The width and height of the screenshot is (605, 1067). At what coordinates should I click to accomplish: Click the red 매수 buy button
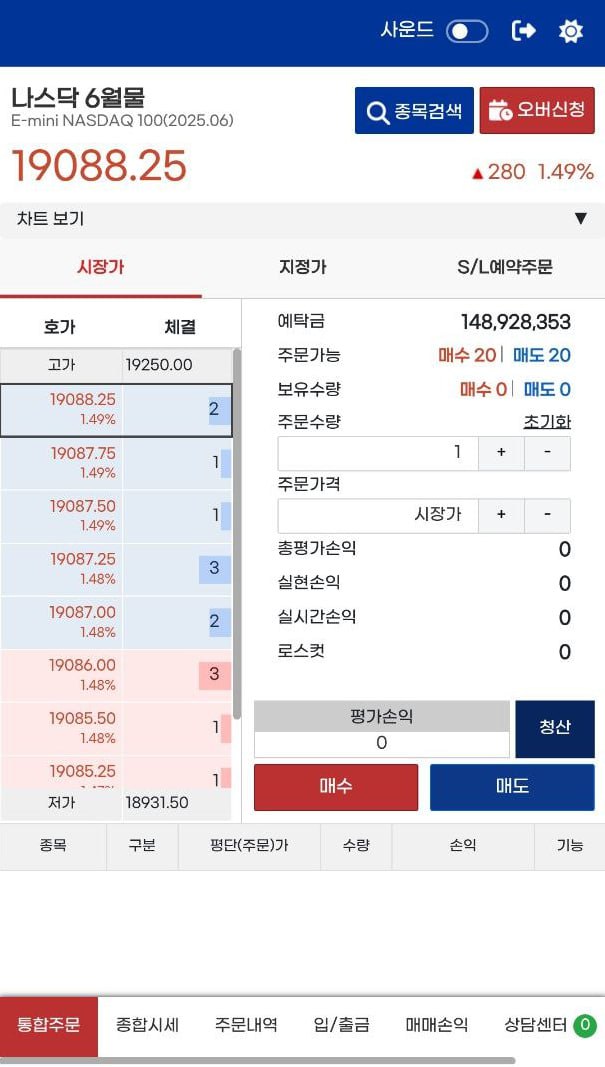(x=336, y=787)
